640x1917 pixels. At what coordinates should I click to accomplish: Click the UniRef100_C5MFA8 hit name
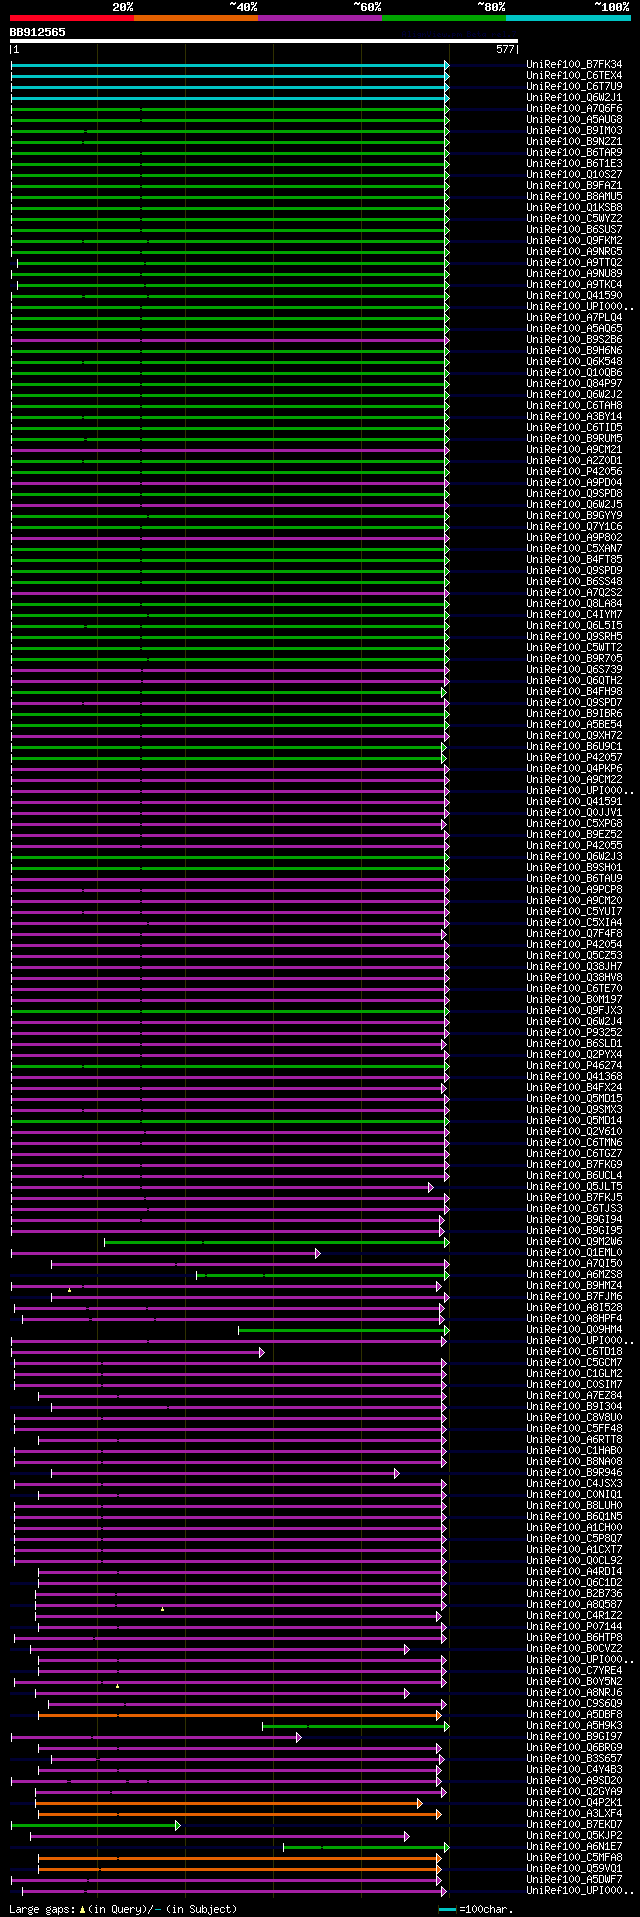pos(574,1857)
